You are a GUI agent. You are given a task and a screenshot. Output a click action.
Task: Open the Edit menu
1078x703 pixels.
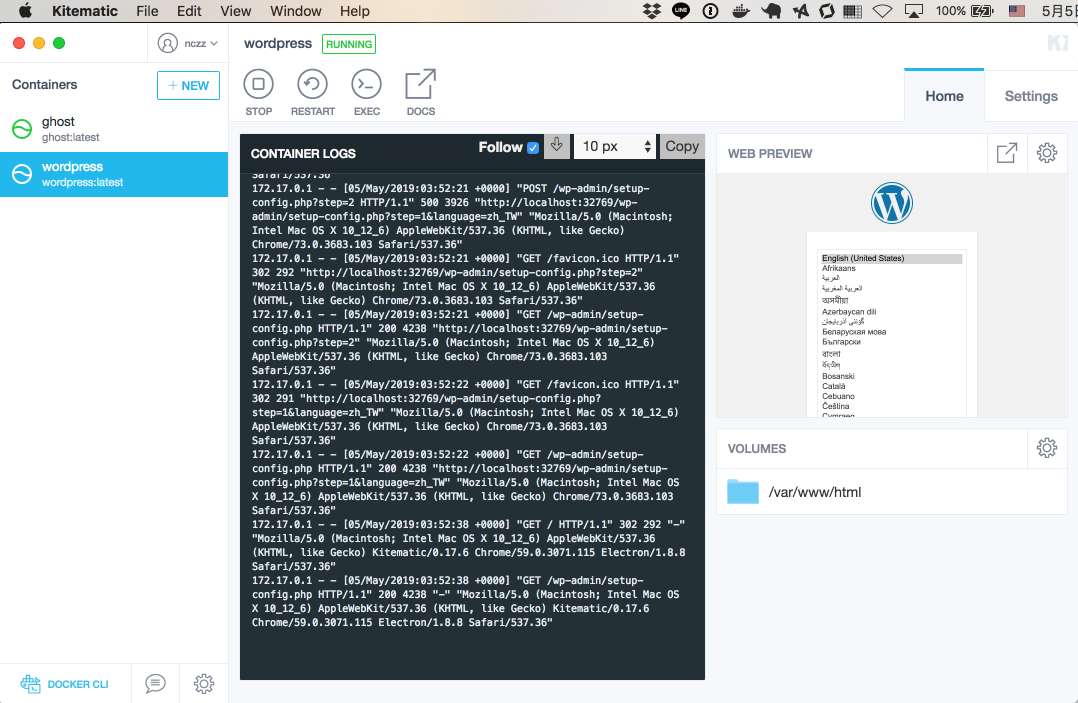189,11
